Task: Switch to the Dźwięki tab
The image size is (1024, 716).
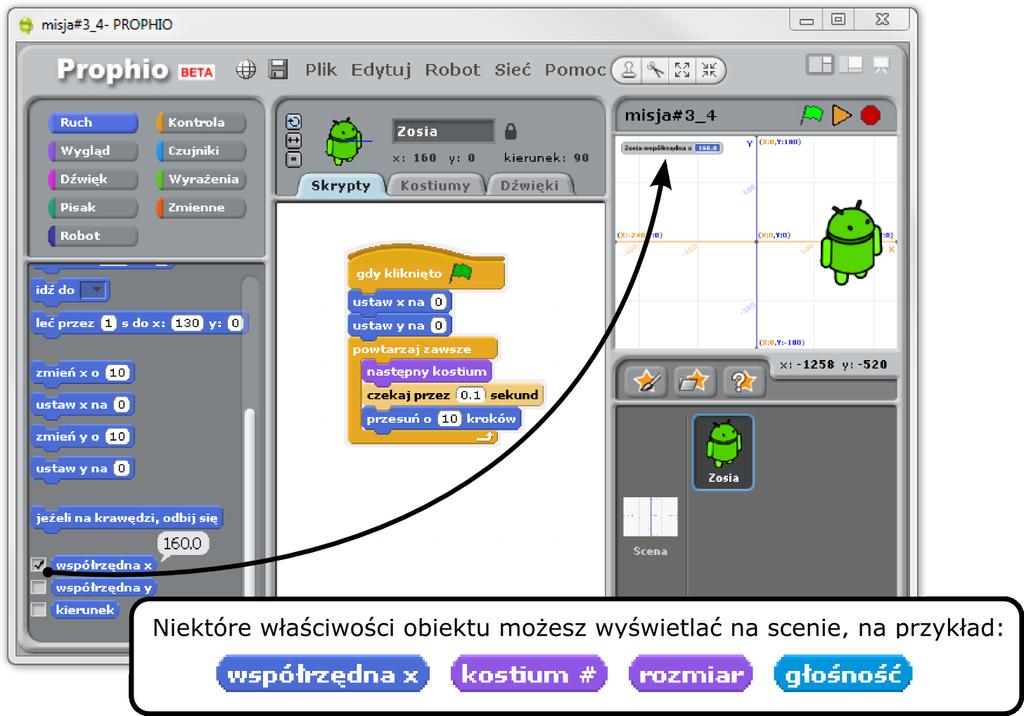Action: [529, 186]
